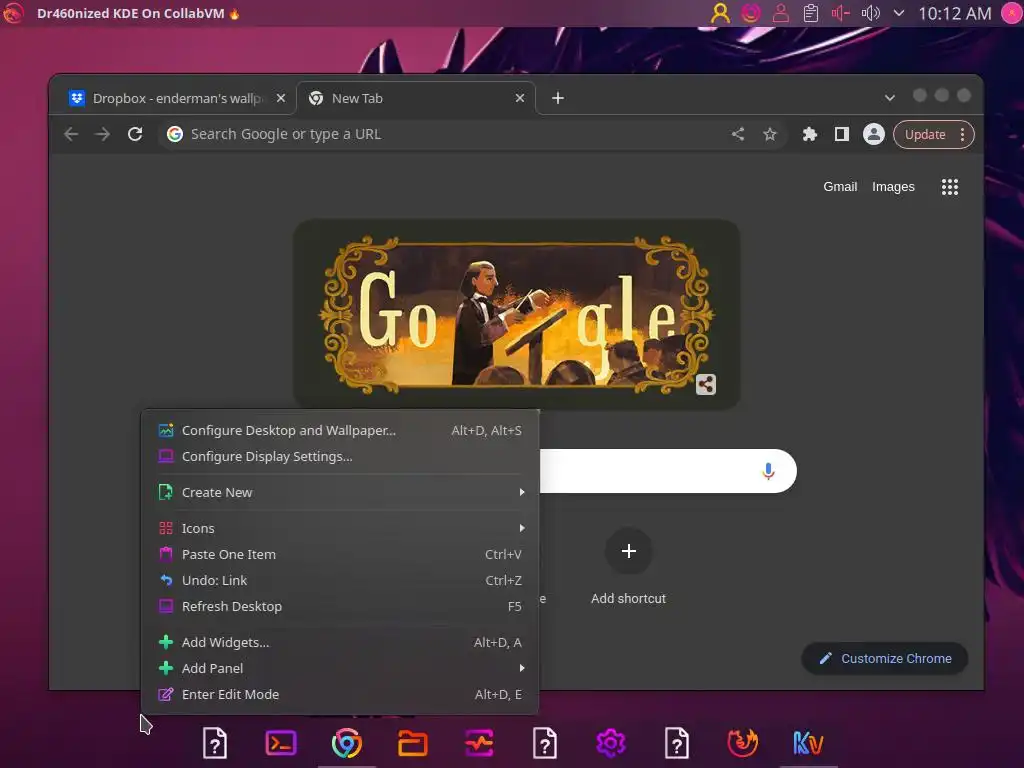Click the yellow user icon in top panel
The width and height of the screenshot is (1024, 768).
pos(720,13)
